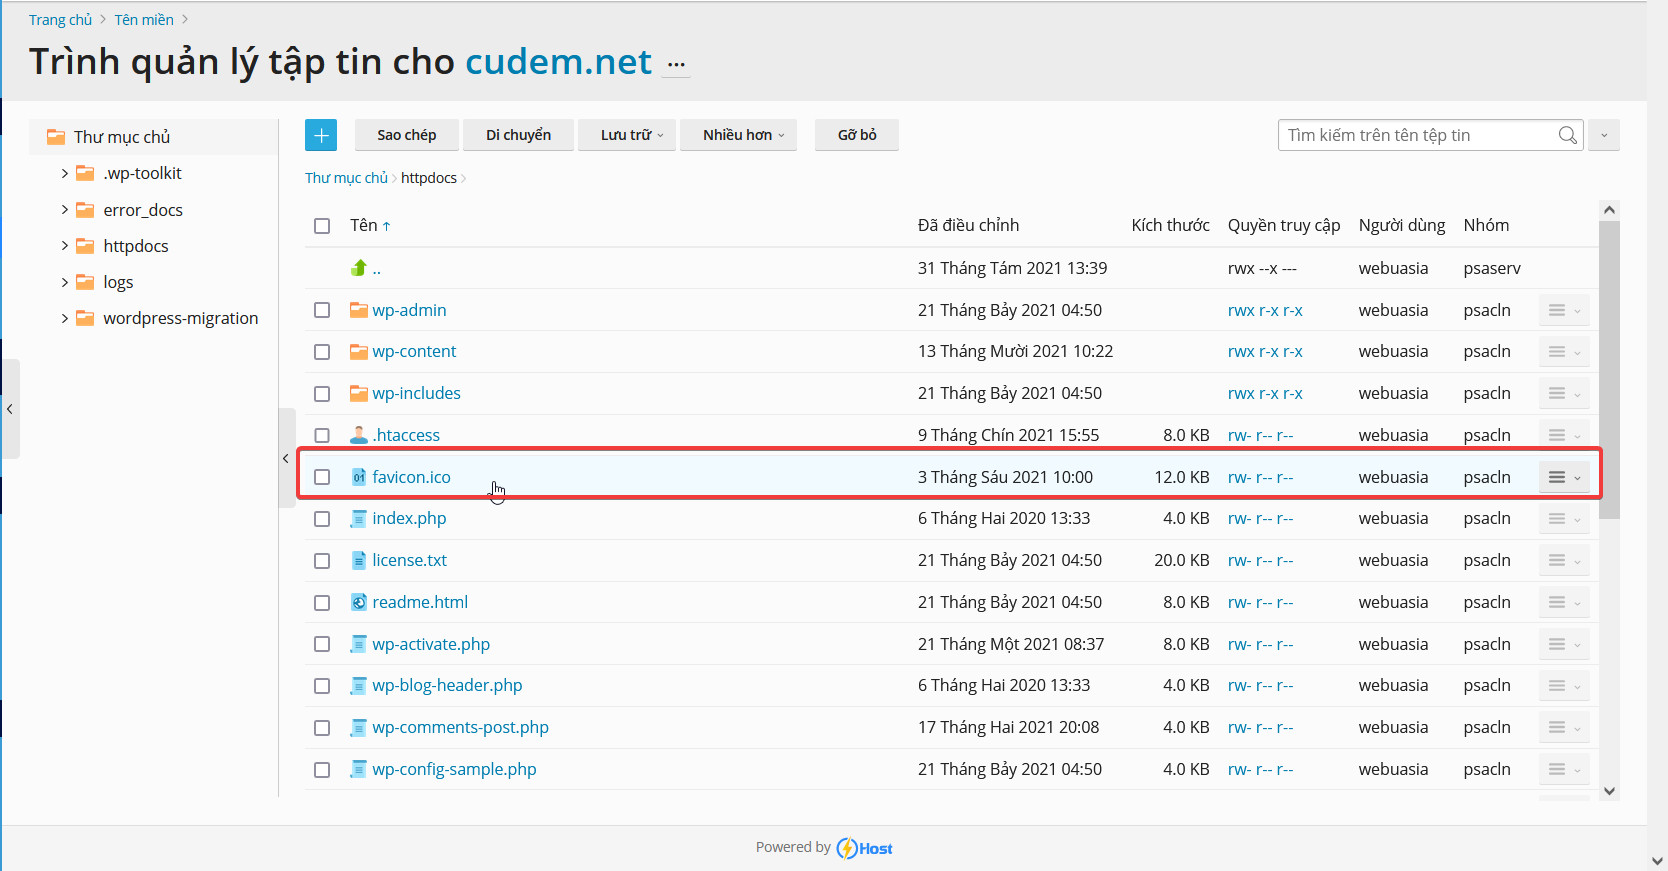Open hamburger menu for readme.html row
The height and width of the screenshot is (871, 1668).
(1564, 602)
